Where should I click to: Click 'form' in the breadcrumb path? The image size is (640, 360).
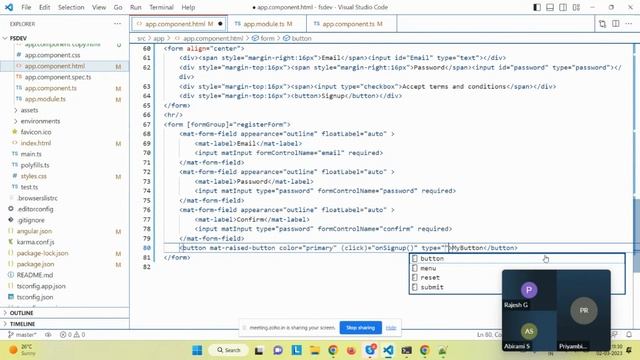267,38
